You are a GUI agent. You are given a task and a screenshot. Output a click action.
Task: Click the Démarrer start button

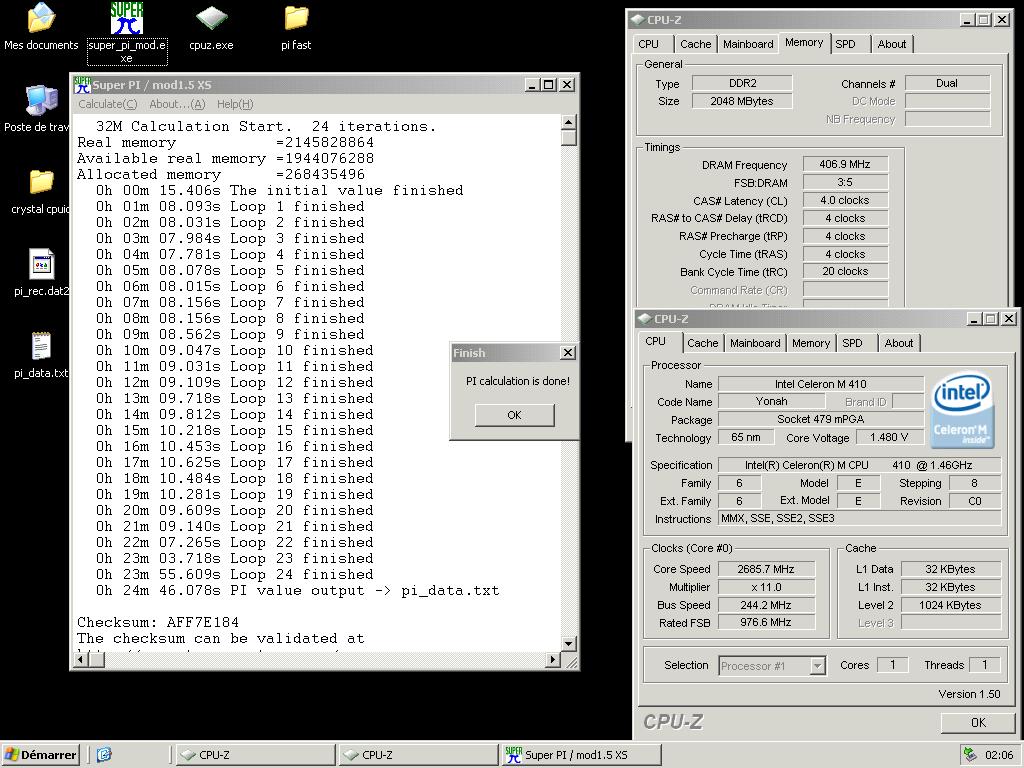(x=40, y=755)
